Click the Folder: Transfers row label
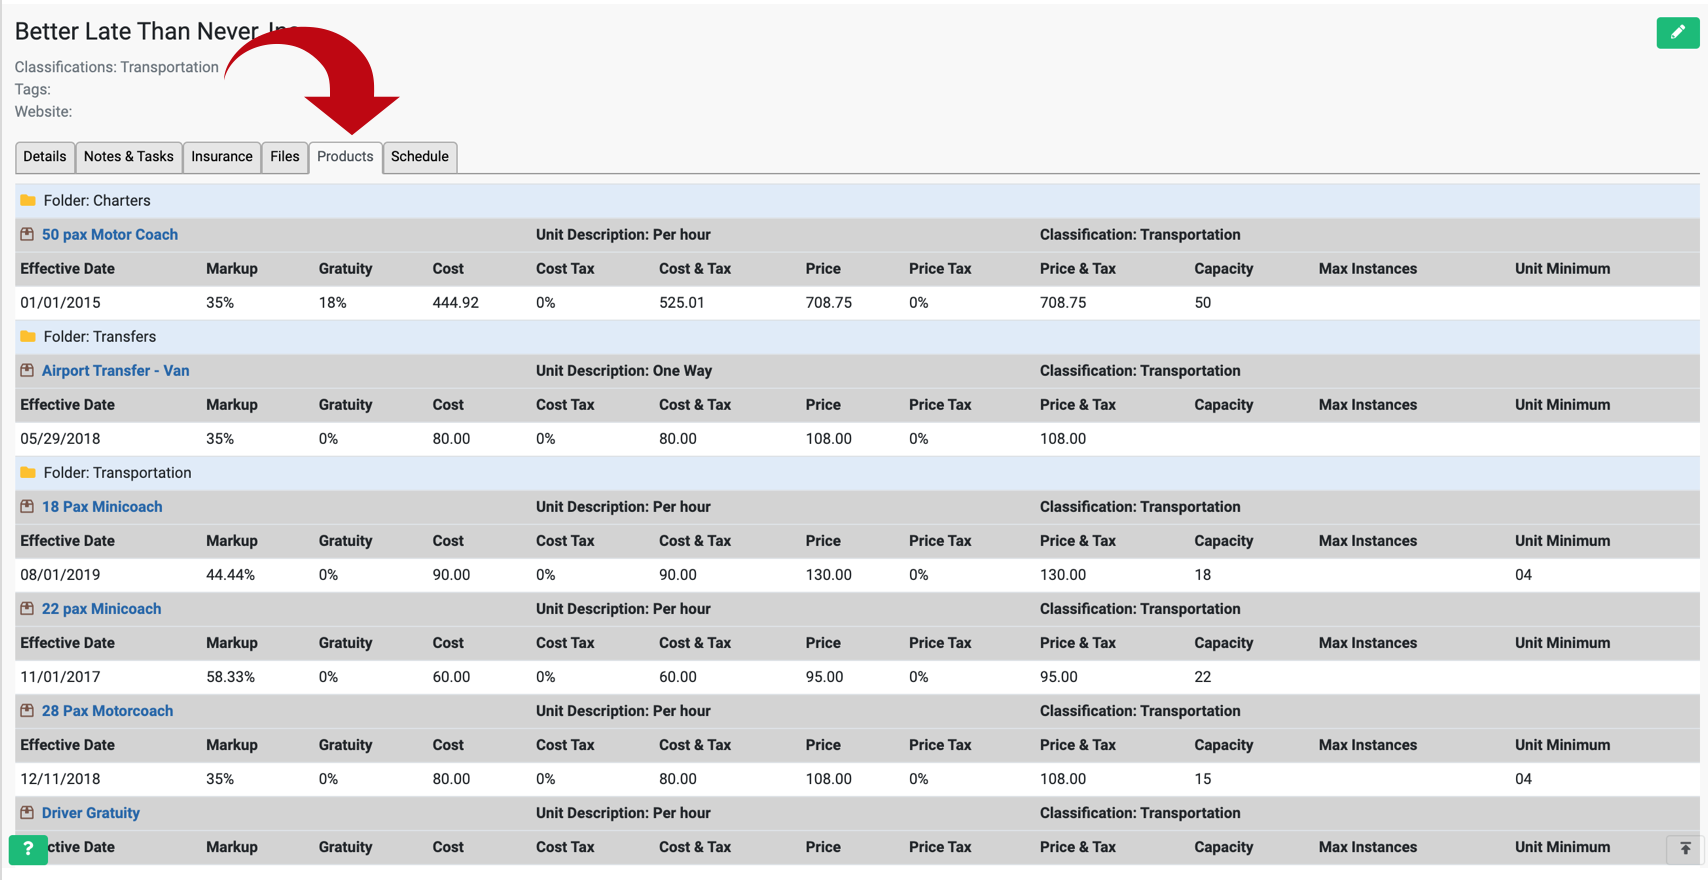 (100, 336)
